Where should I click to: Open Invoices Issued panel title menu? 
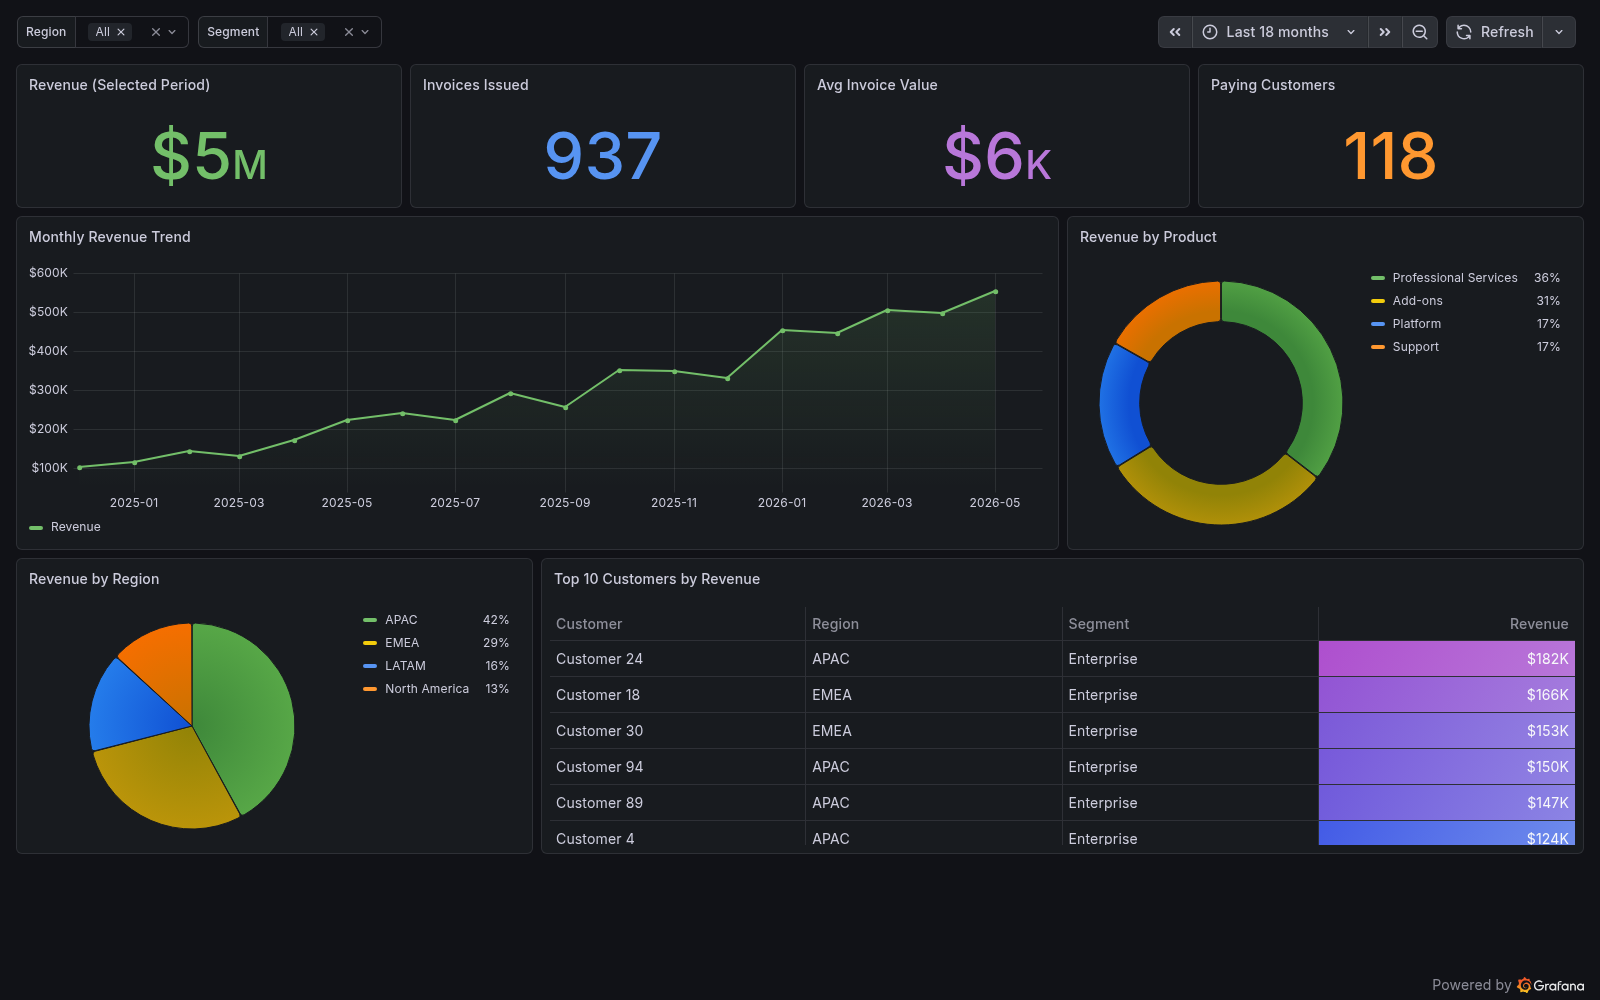coord(476,85)
